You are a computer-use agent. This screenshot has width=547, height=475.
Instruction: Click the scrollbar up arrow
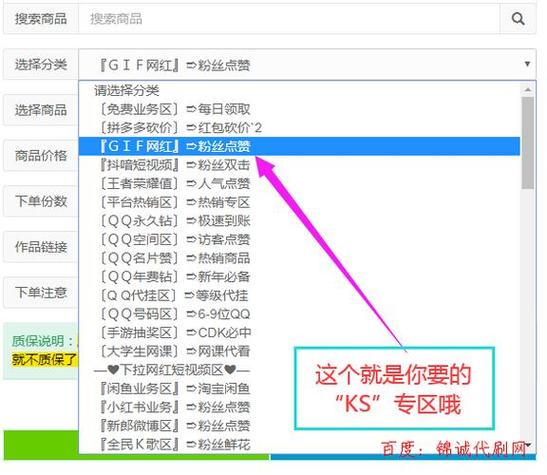528,90
